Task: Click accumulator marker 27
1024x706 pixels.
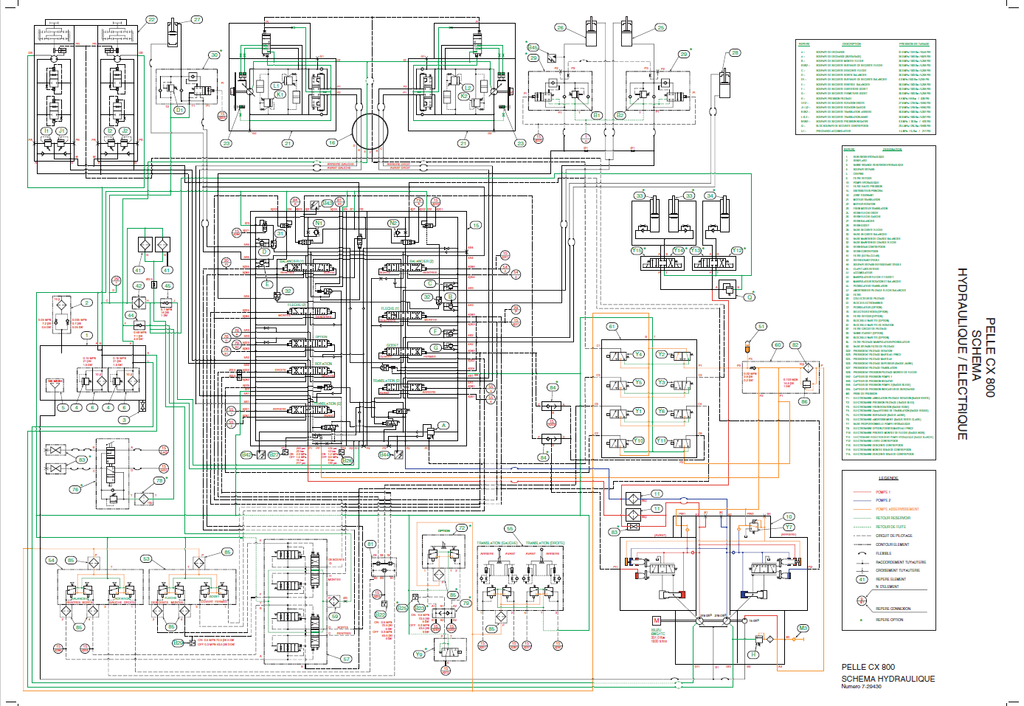Action: [197, 20]
